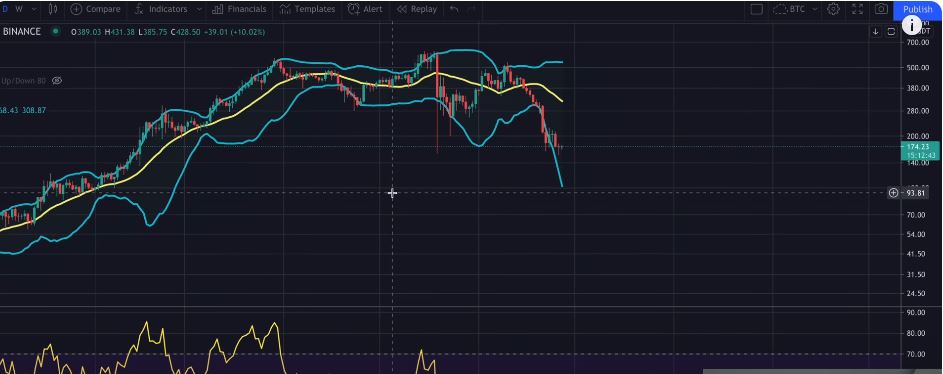Screen dimensions: 943x374
Task: Open the BTC cloud layout dropdown
Action: point(796,9)
